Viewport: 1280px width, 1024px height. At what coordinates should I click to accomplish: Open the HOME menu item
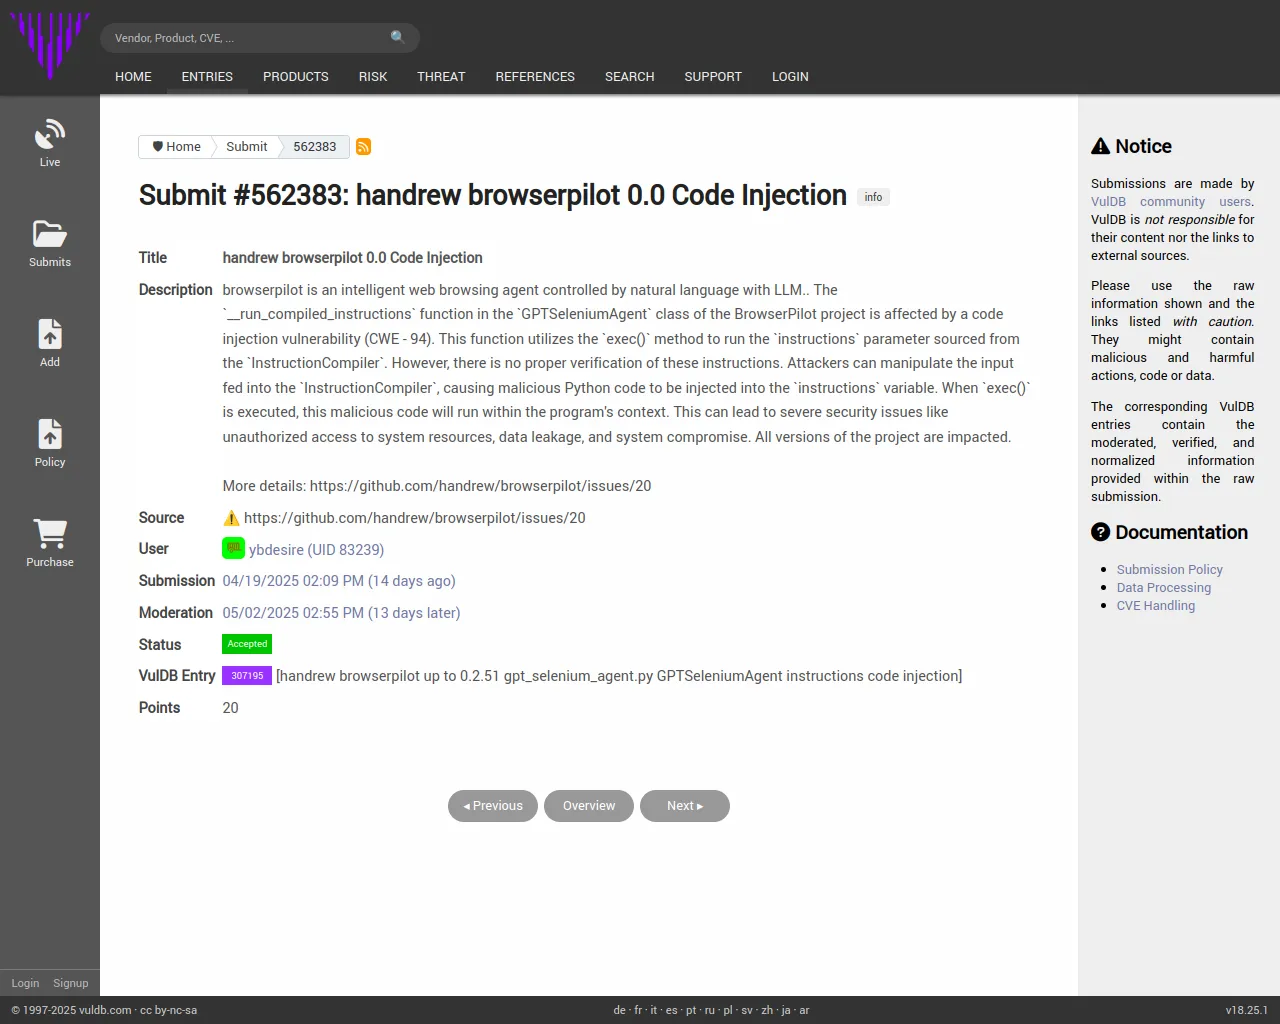point(133,76)
